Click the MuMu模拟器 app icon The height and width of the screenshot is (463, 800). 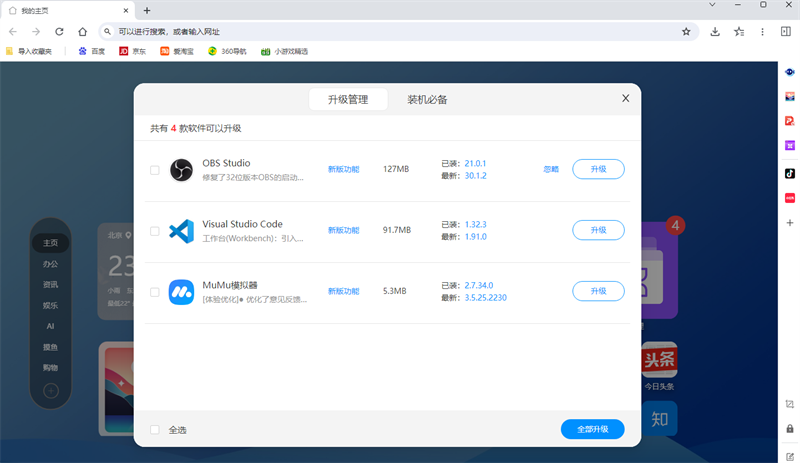point(181,292)
